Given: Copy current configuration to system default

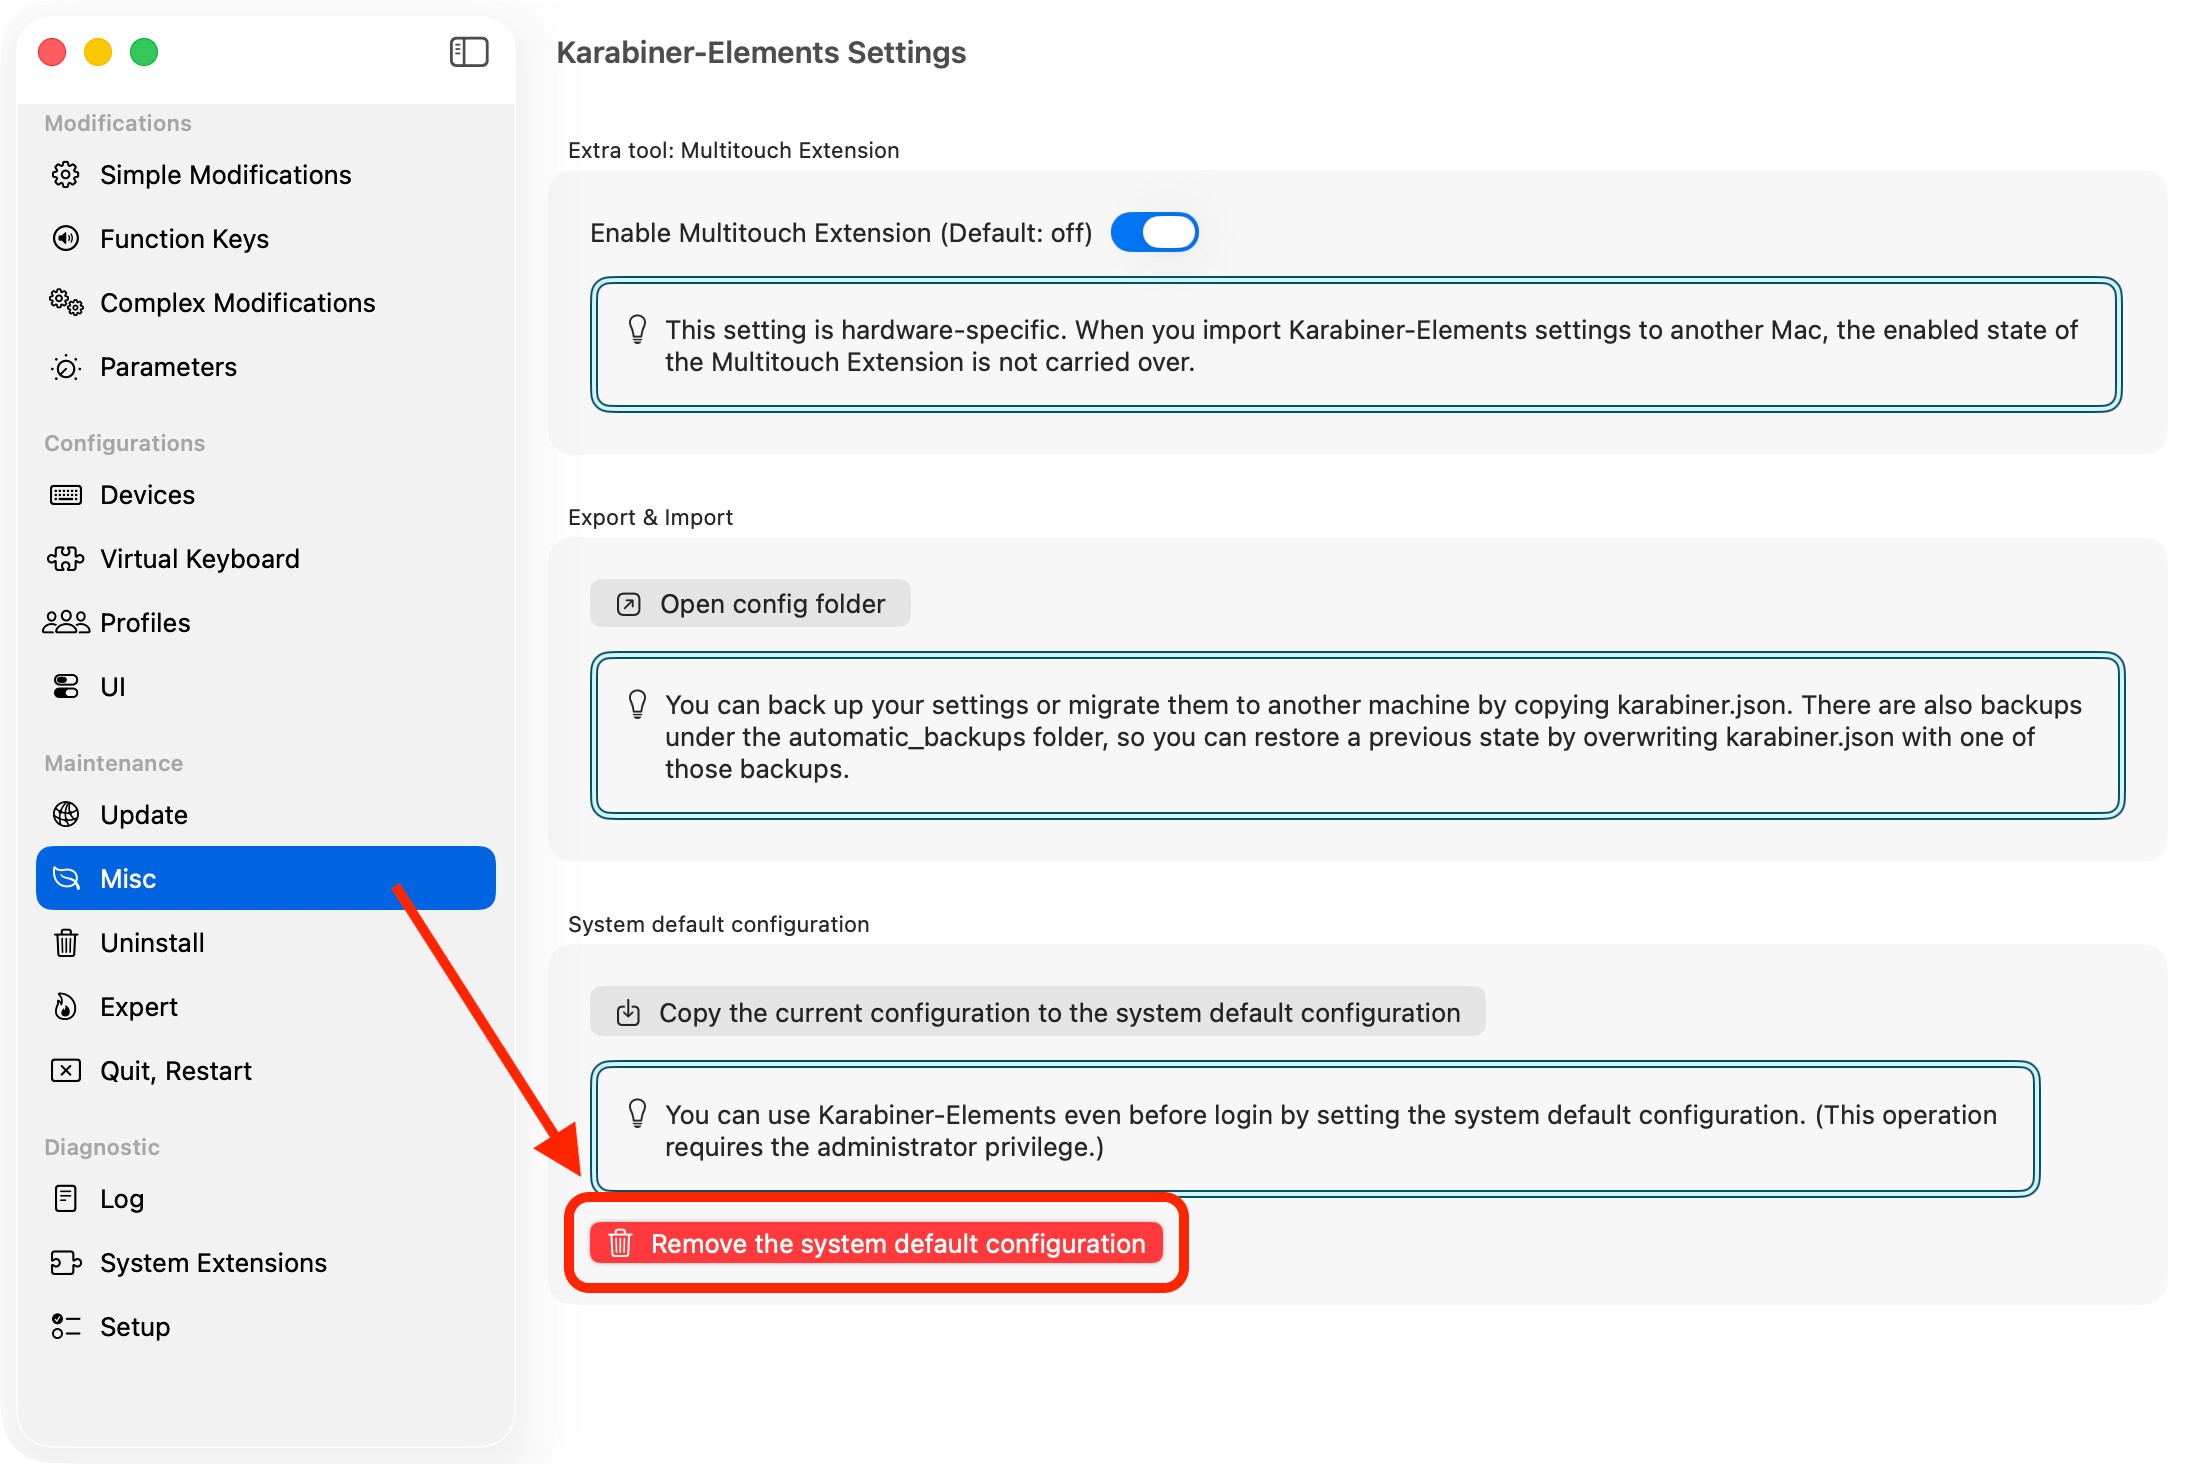Looking at the screenshot, I should [1037, 1013].
